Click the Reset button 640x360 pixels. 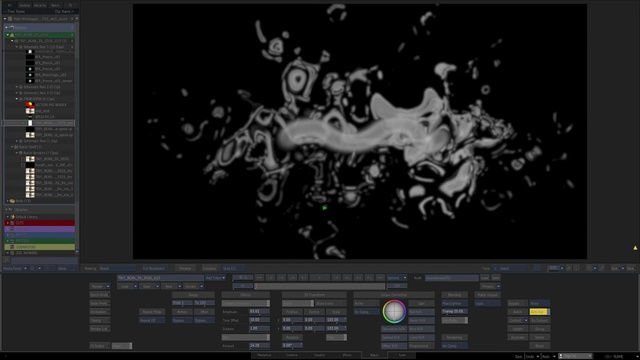pos(540,346)
